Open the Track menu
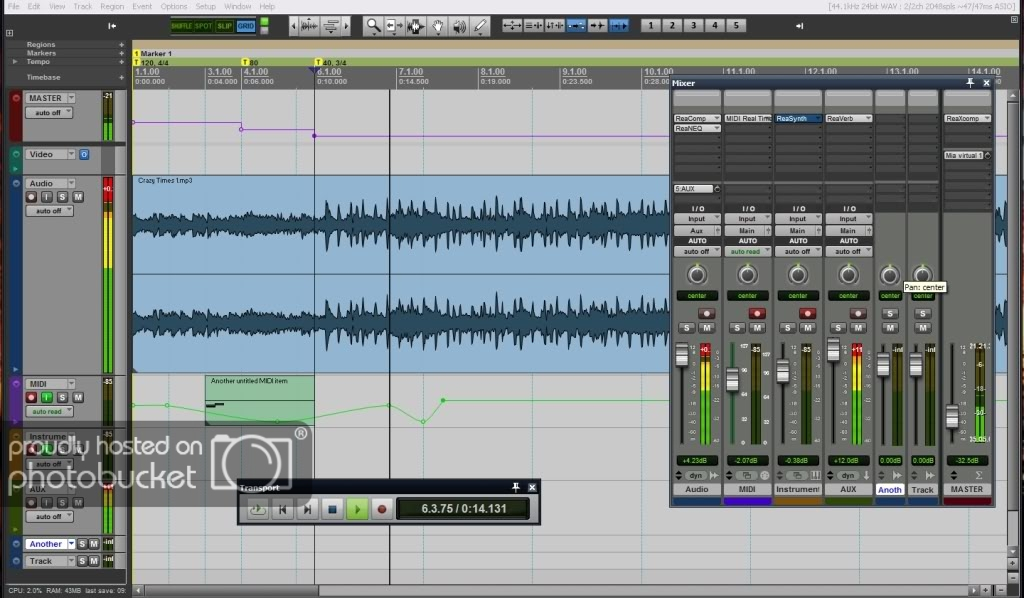This screenshot has width=1024, height=598. click(x=84, y=6)
